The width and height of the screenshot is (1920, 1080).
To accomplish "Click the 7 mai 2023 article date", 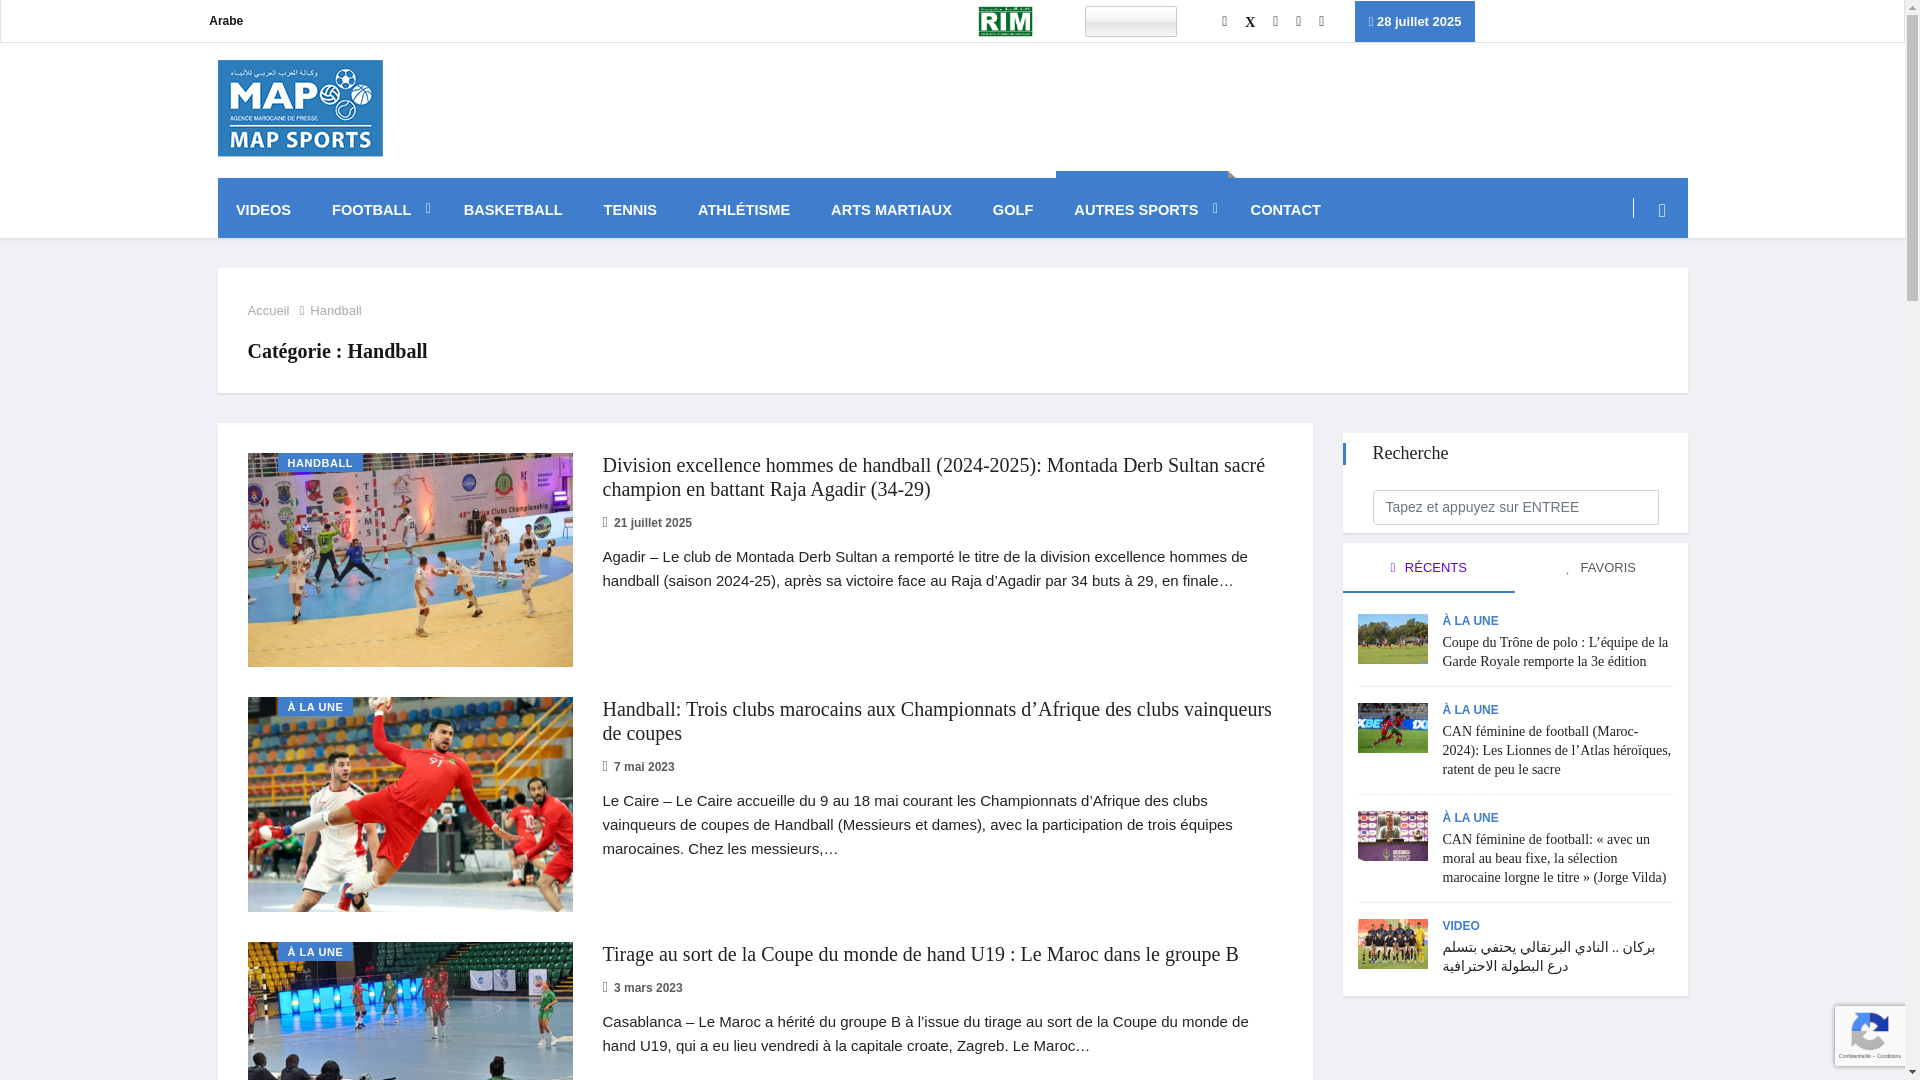I will coord(644,767).
